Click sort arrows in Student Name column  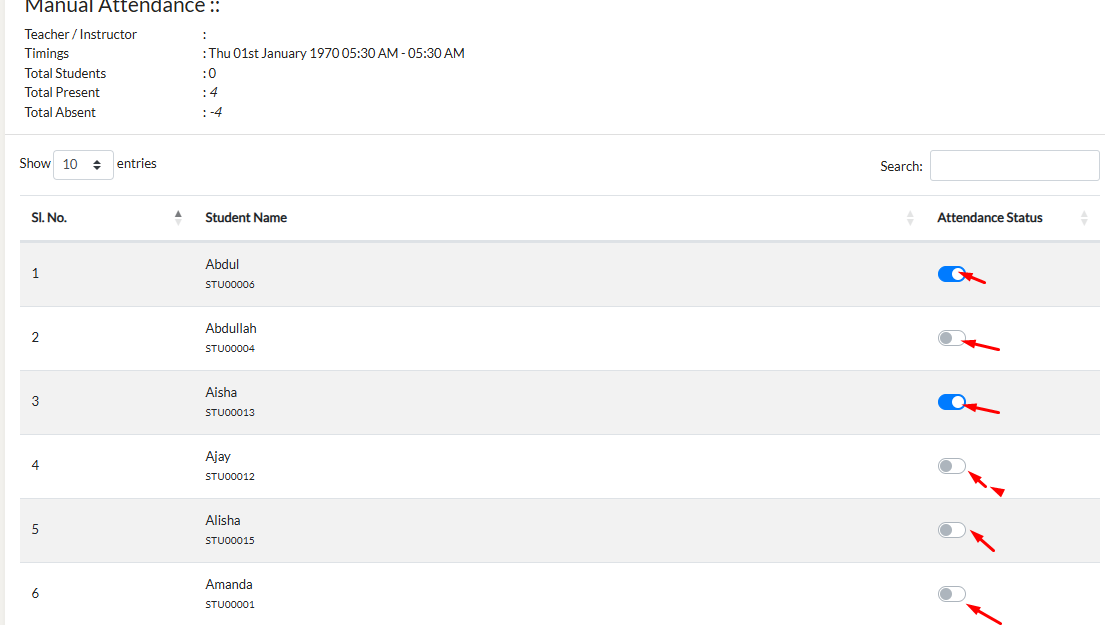[x=910, y=218]
